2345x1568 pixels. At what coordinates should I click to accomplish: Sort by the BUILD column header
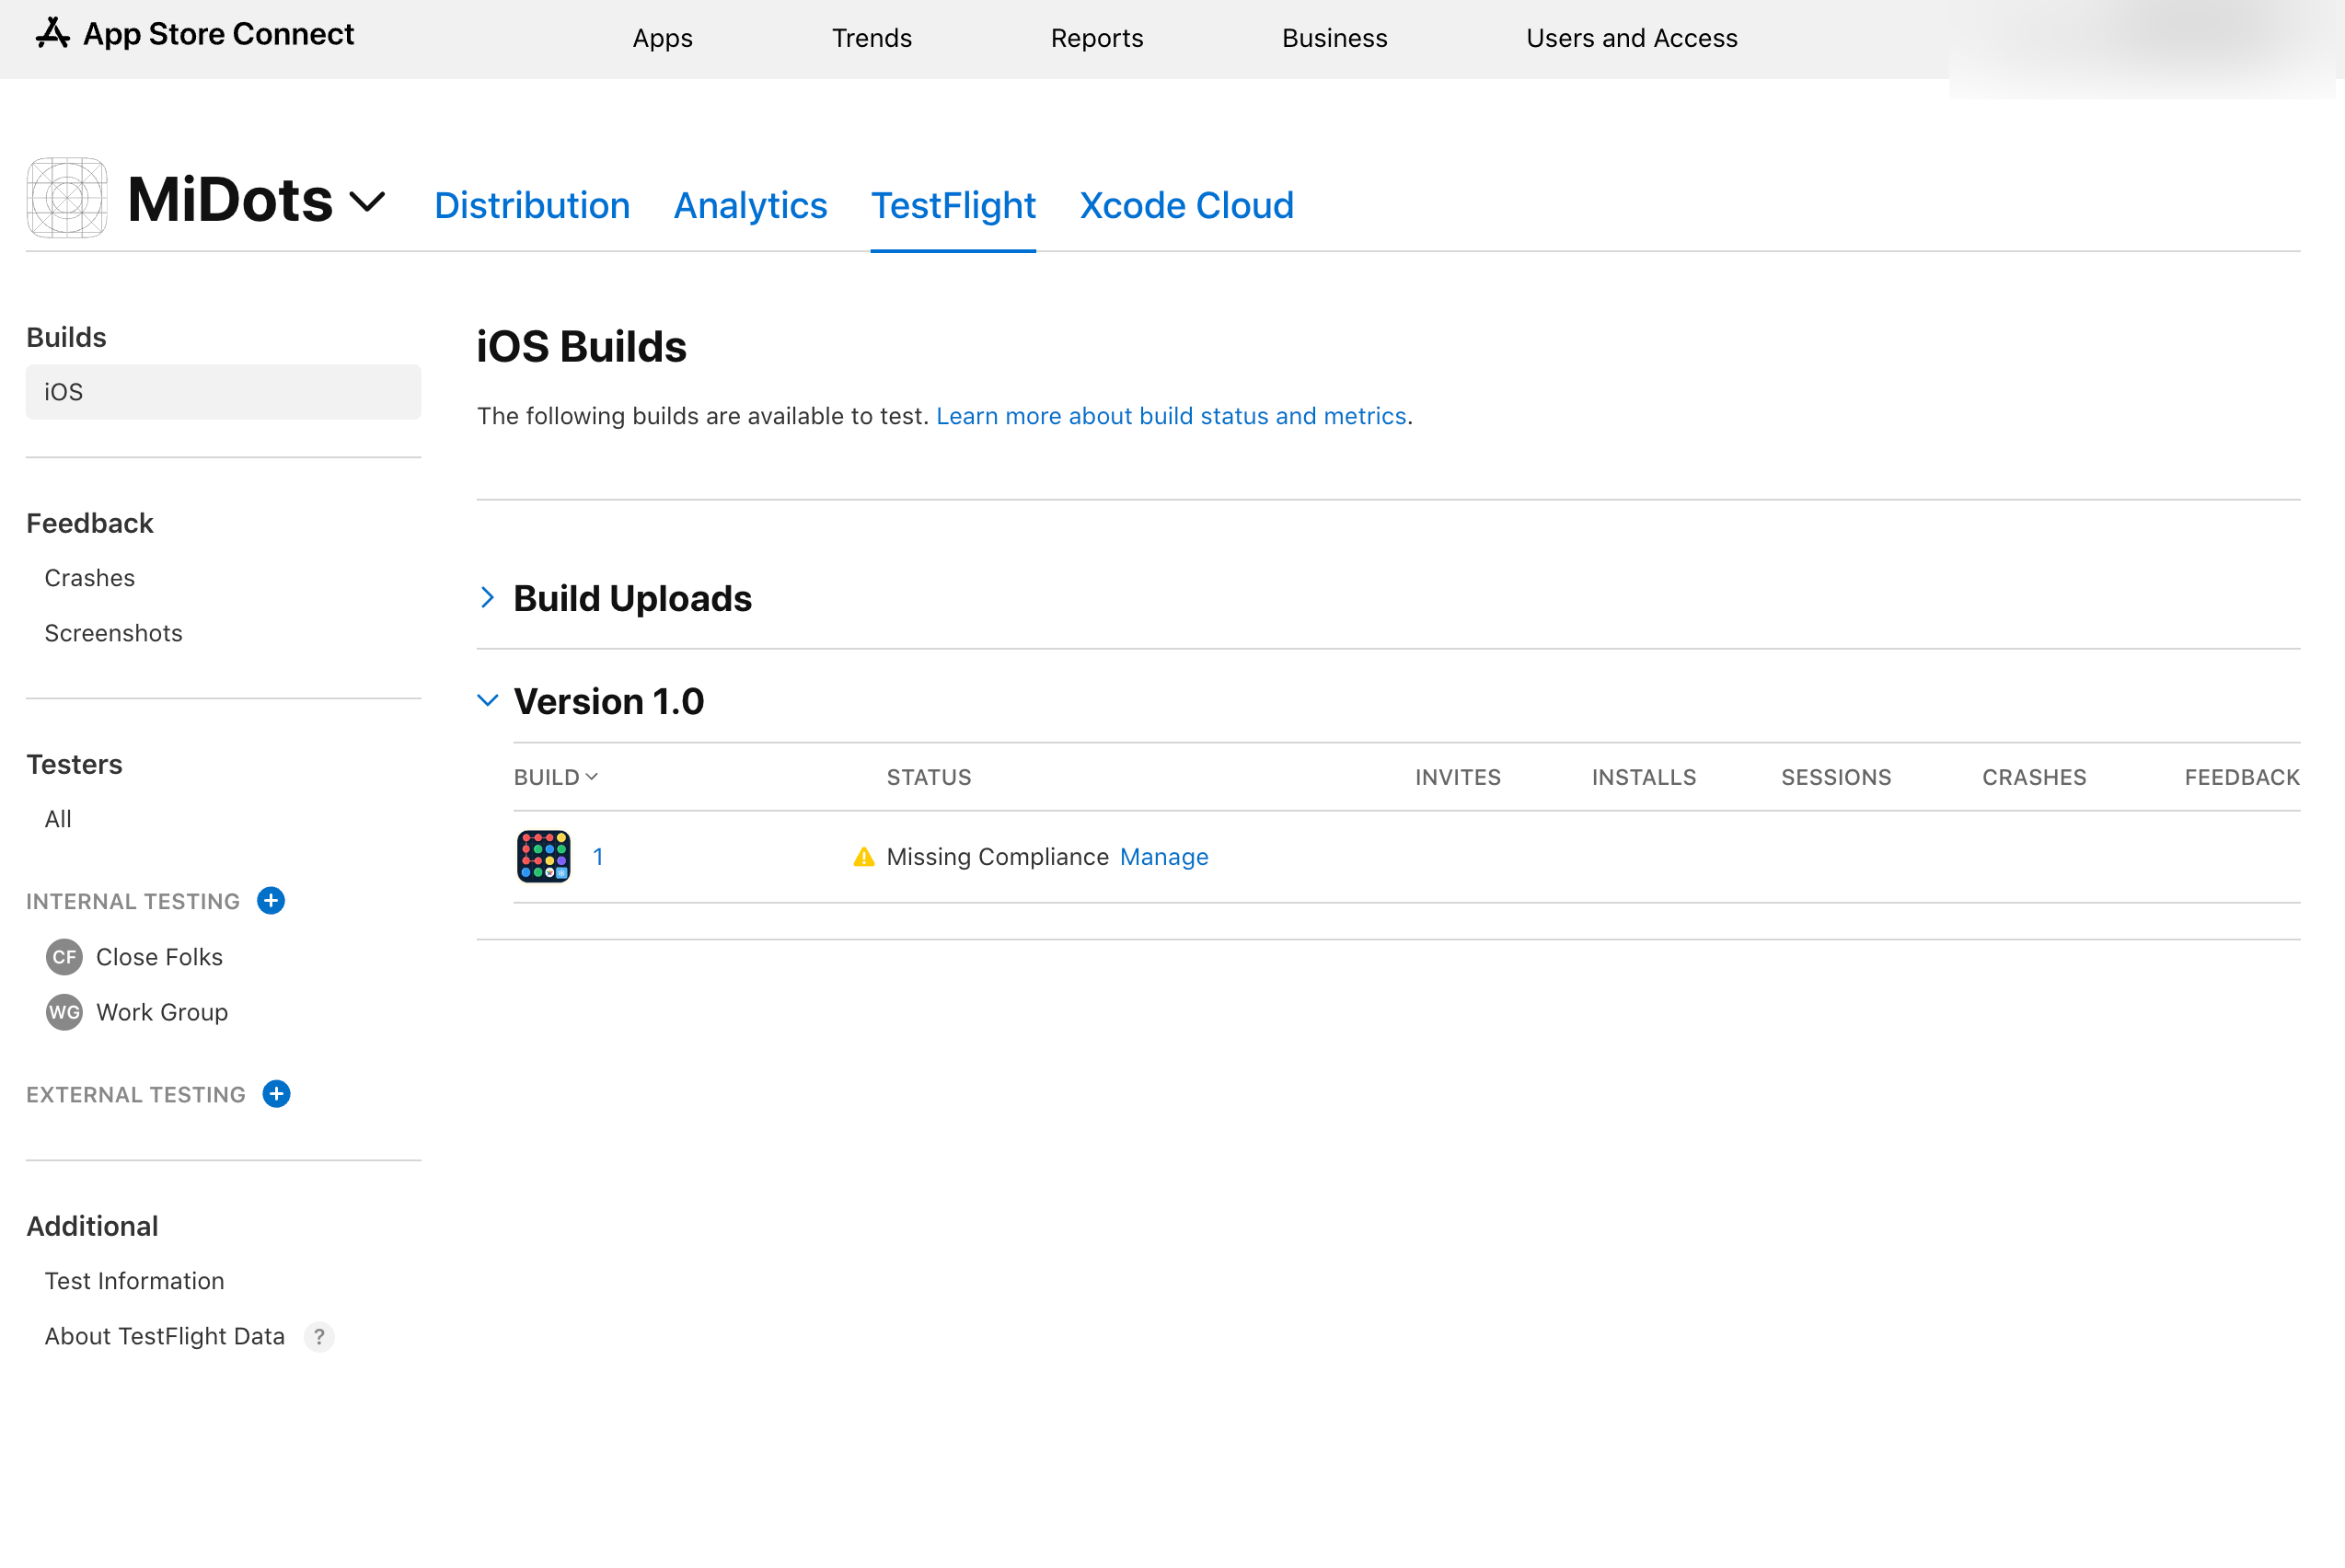tap(556, 777)
